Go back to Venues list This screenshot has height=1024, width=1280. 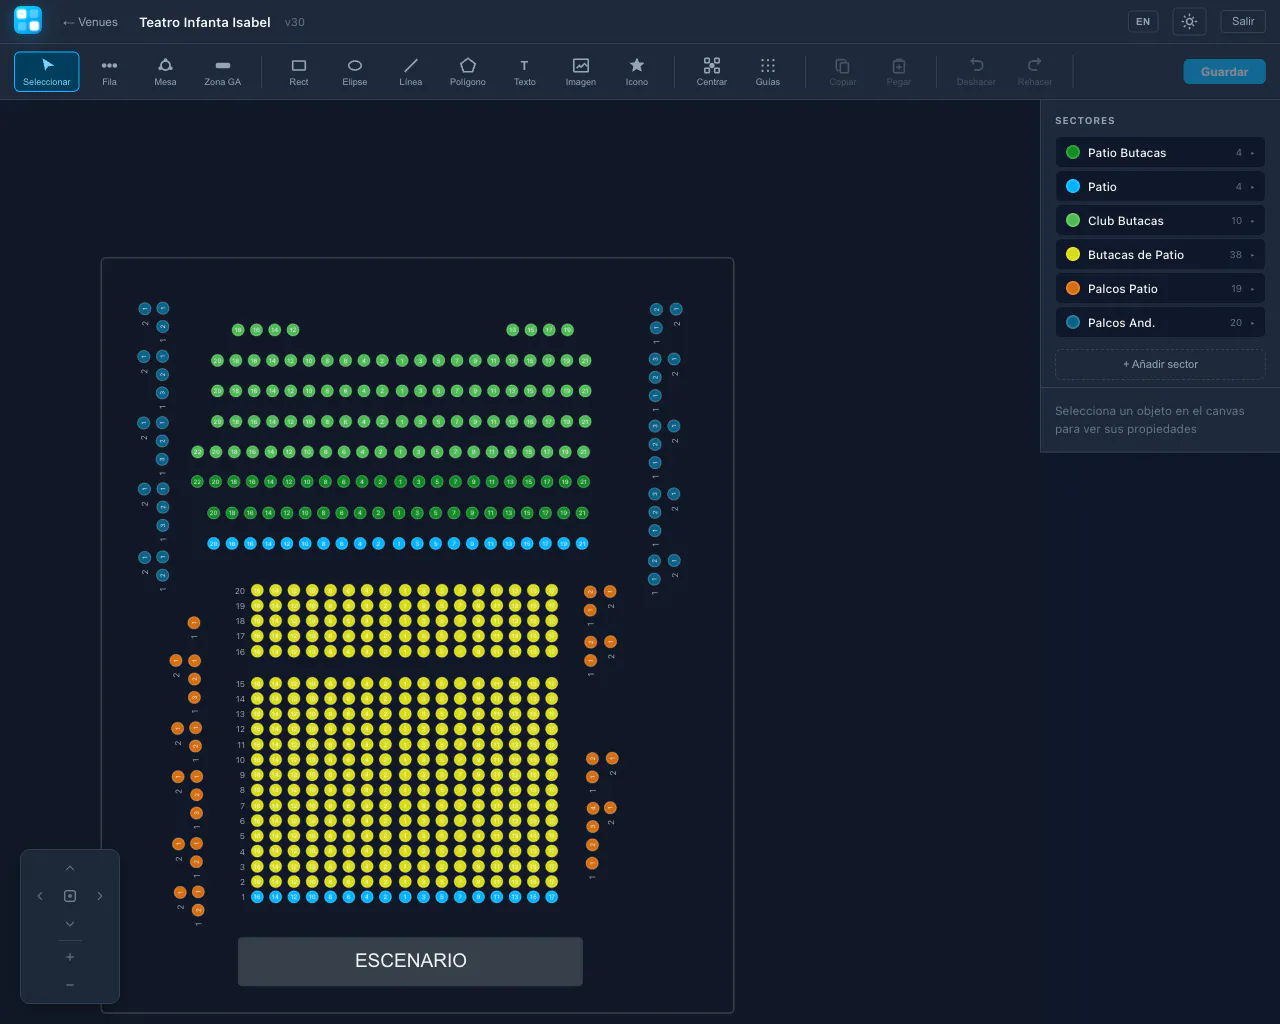[90, 22]
